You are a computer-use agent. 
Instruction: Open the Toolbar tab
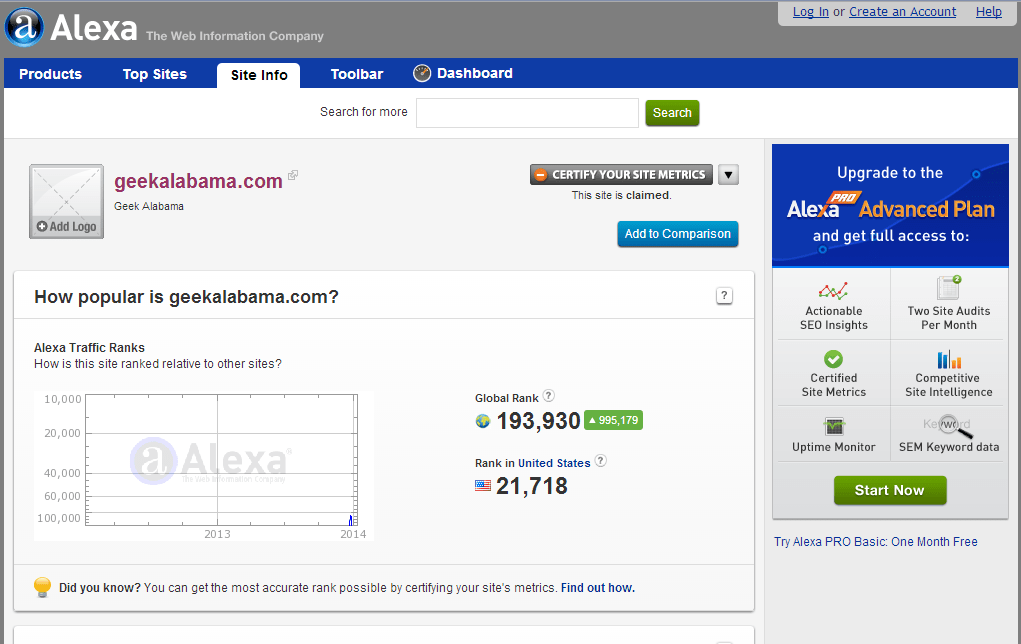[x=357, y=74]
